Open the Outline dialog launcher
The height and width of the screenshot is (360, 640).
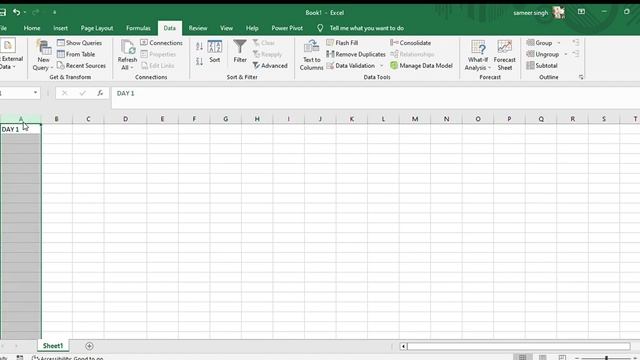click(581, 77)
